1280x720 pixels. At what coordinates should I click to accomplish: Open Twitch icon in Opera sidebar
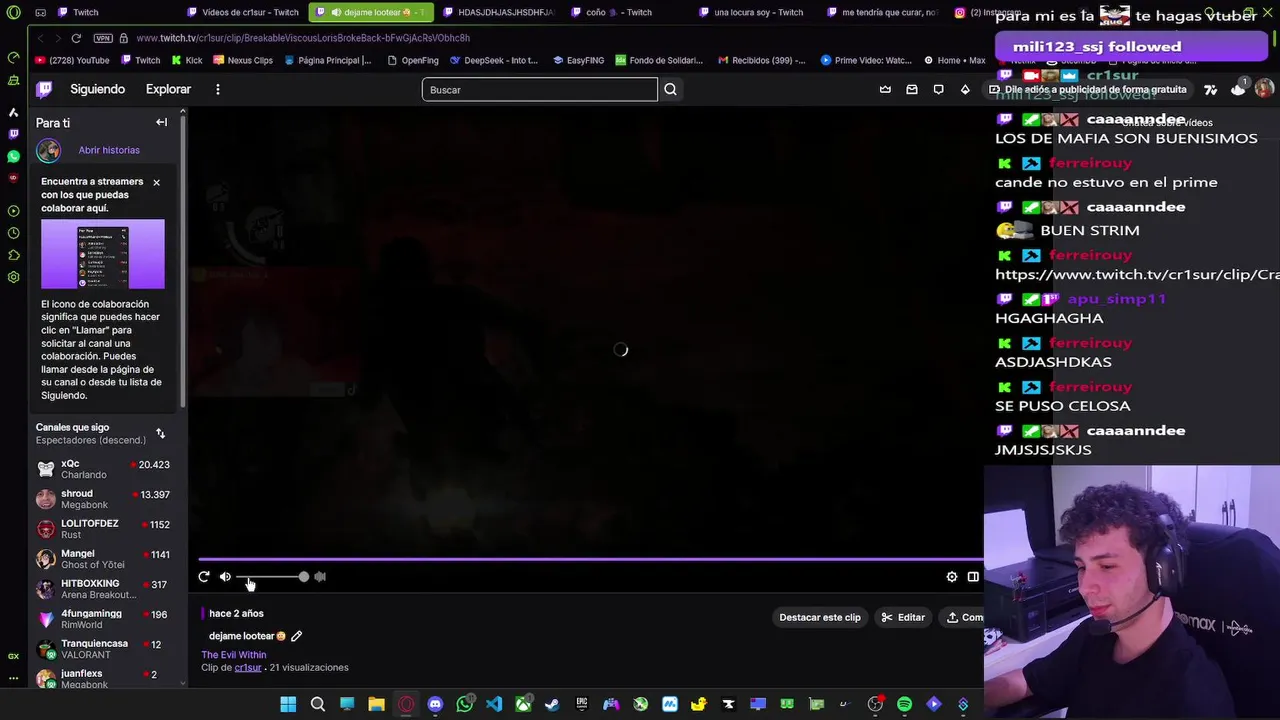(13, 134)
